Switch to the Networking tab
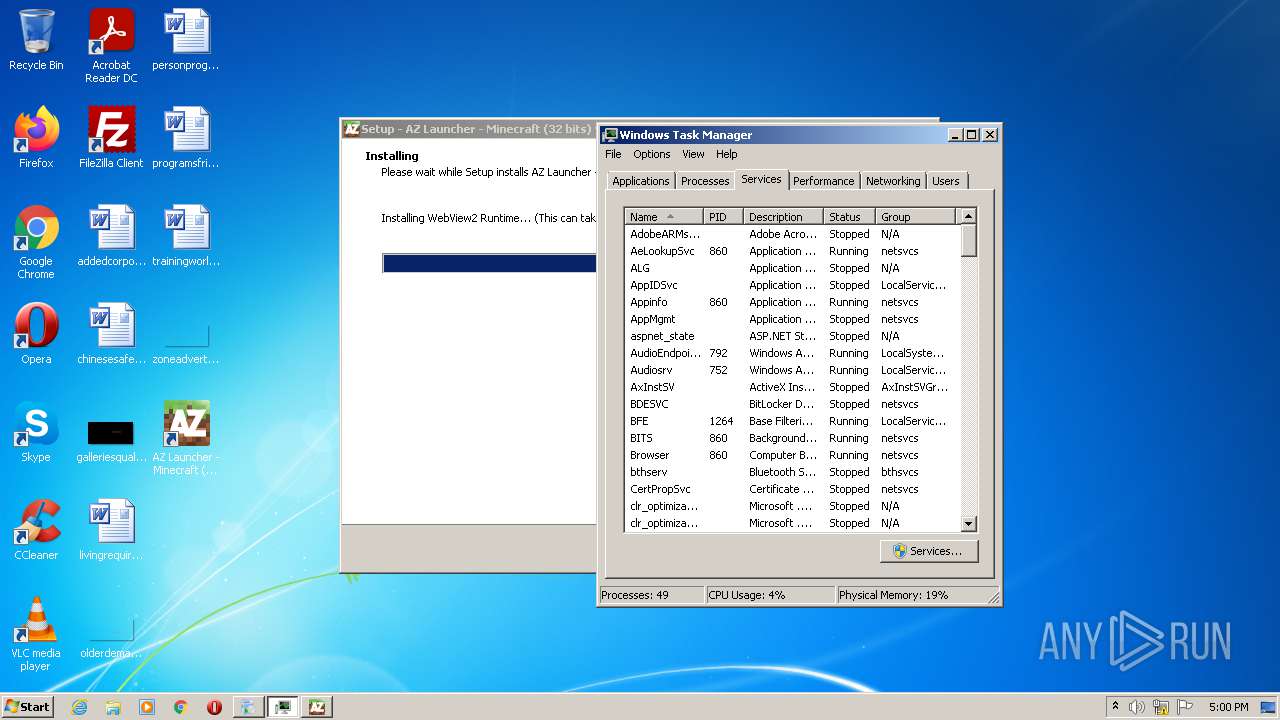Image resolution: width=1280 pixels, height=720 pixels. click(x=893, y=181)
